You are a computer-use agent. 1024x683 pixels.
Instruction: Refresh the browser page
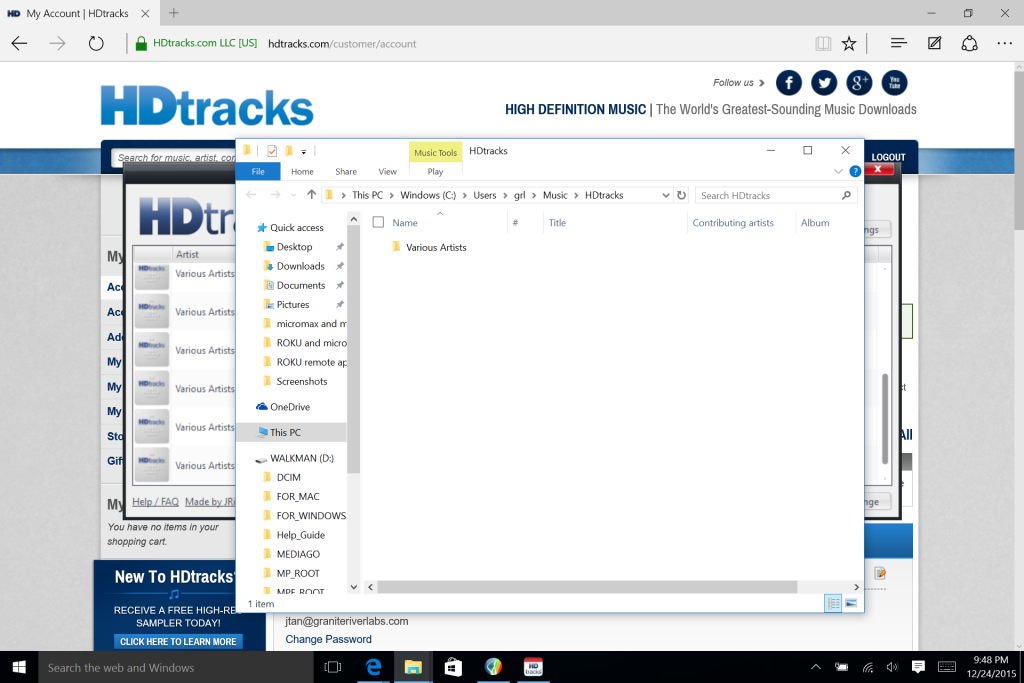[96, 44]
